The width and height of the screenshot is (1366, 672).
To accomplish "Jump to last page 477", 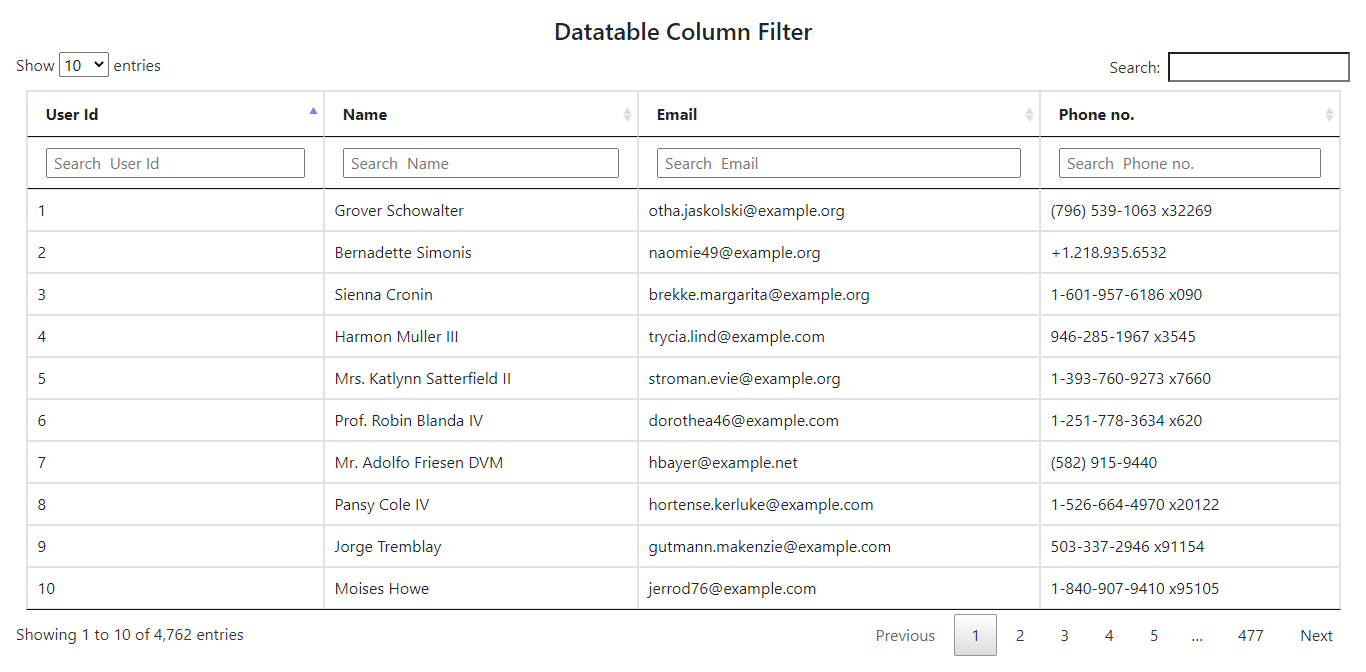I will click(1250, 635).
